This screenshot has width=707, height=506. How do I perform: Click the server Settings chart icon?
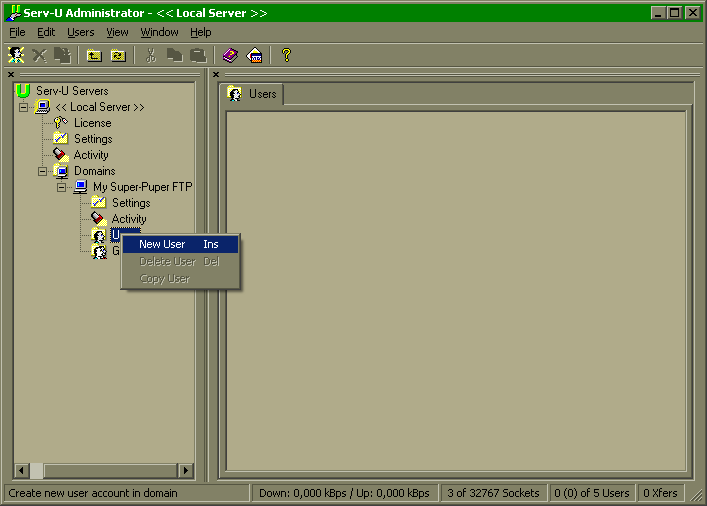tap(60, 138)
